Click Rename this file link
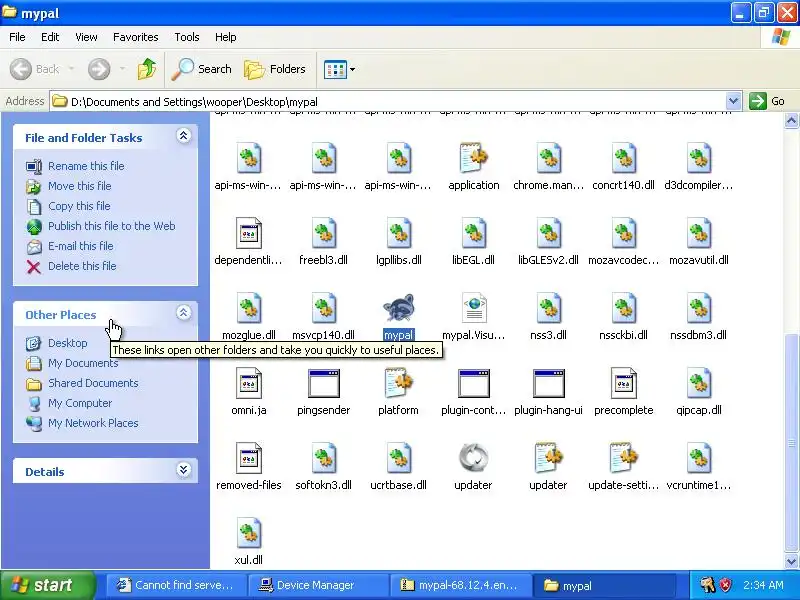The height and width of the screenshot is (600, 800). pyautogui.click(x=86, y=166)
